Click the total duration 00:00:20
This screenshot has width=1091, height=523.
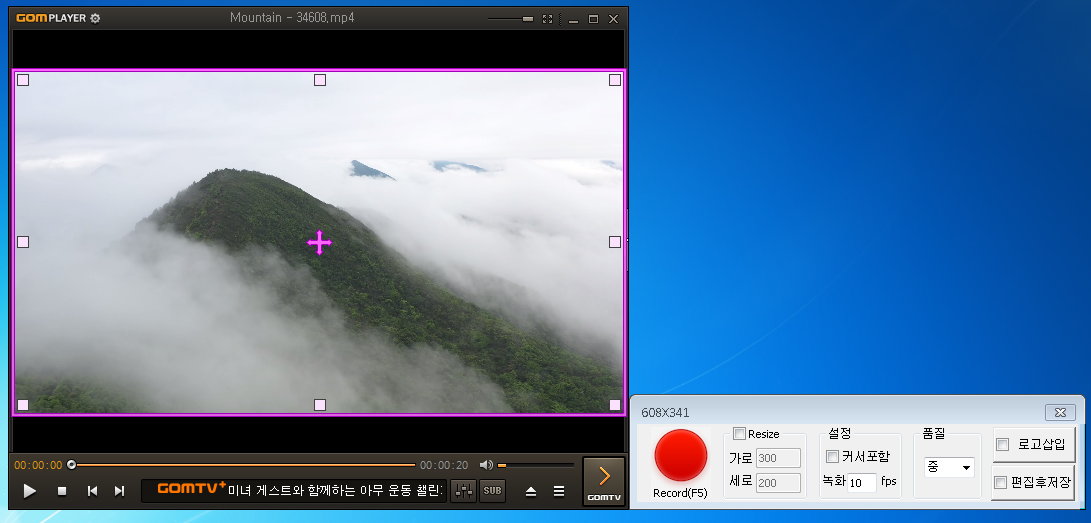(x=444, y=465)
